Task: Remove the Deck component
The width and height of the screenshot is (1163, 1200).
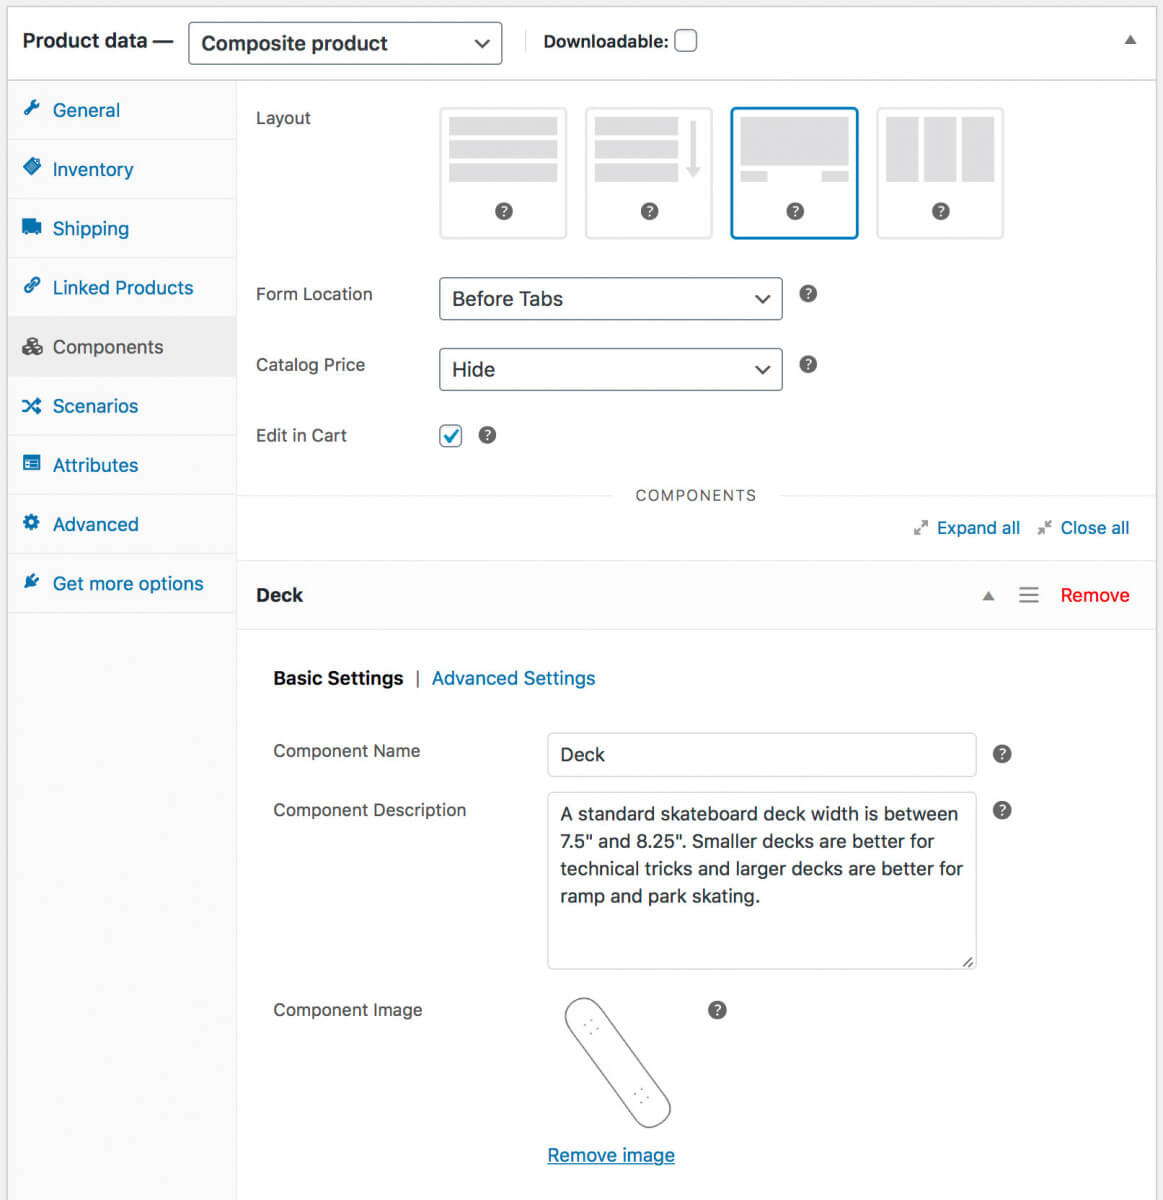Action: 1094,595
